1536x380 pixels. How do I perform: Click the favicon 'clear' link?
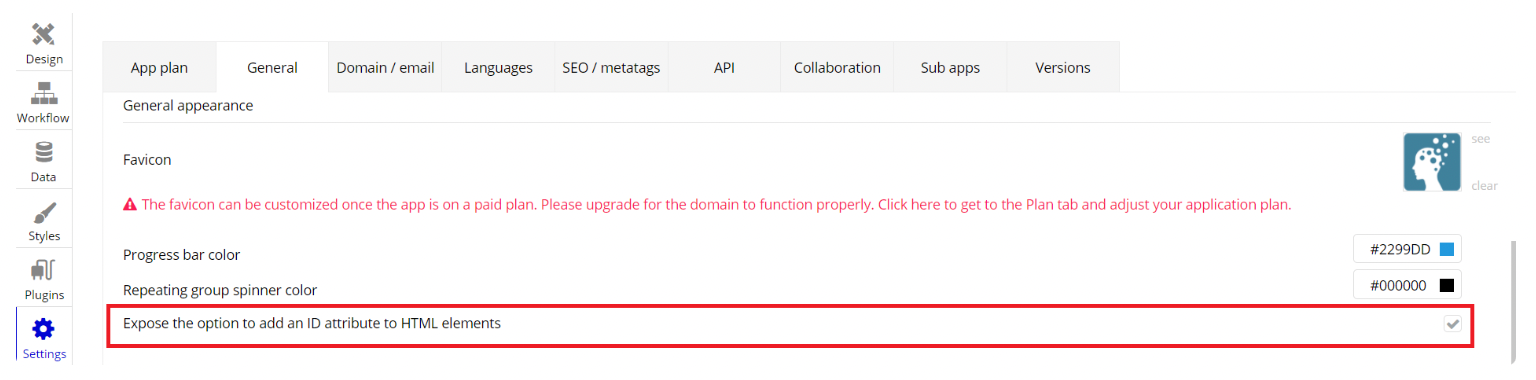pyautogui.click(x=1484, y=186)
